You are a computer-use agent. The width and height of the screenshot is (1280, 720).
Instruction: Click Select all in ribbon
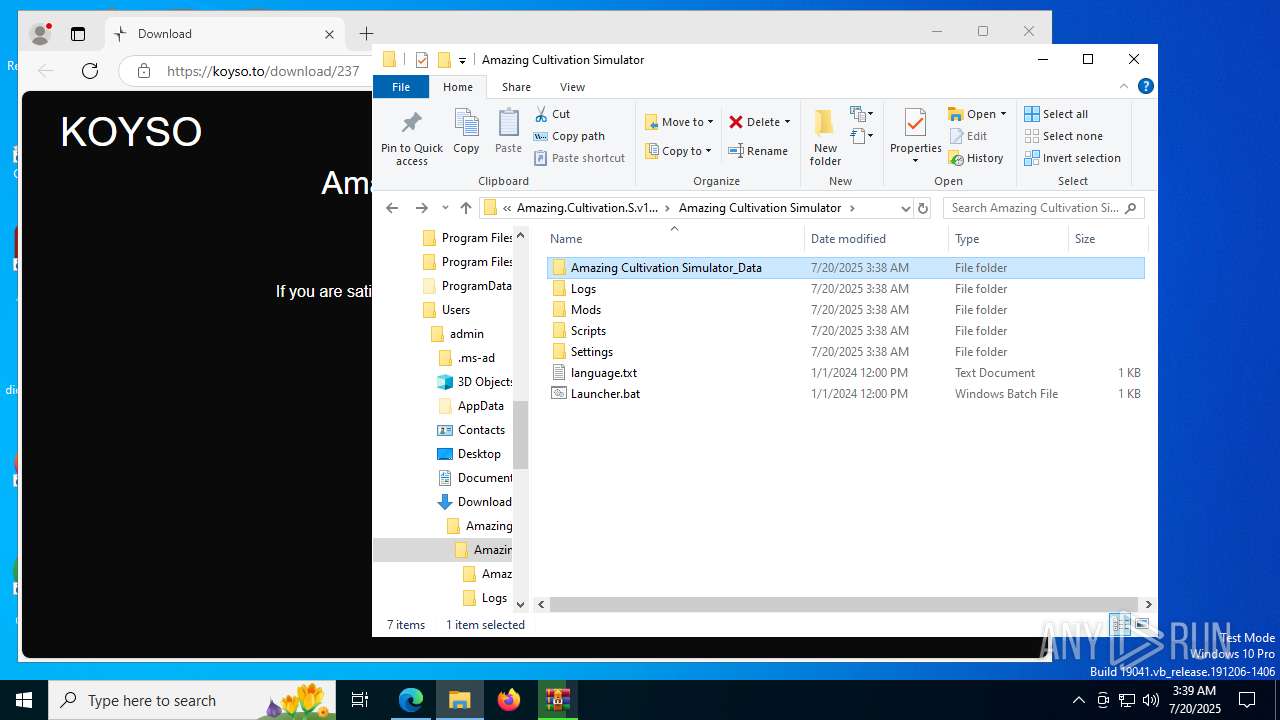point(1056,114)
